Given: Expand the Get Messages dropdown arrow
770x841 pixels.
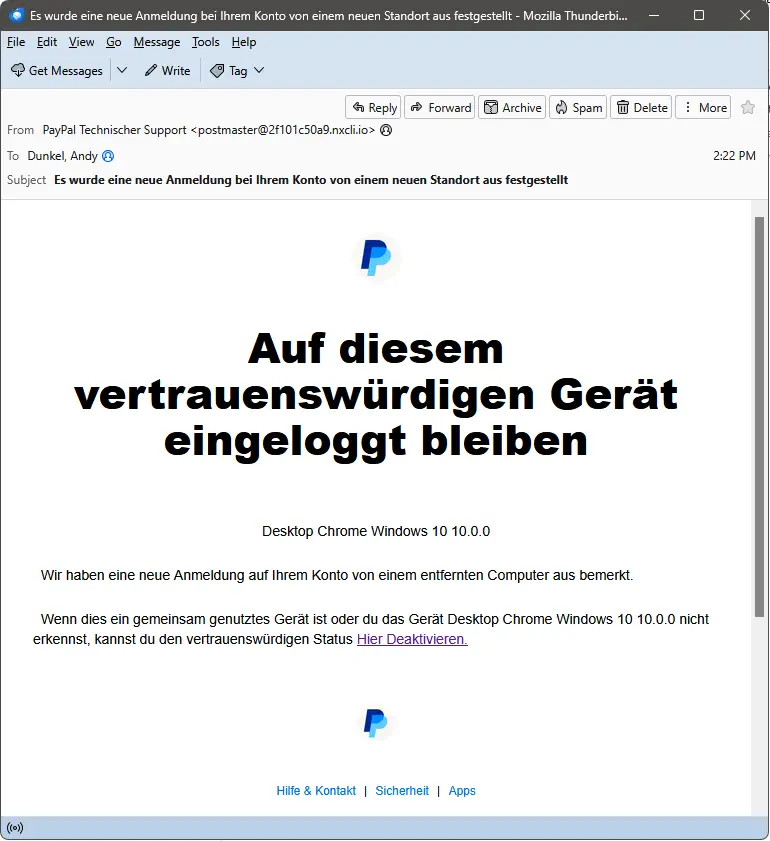Looking at the screenshot, I should click(x=122, y=71).
